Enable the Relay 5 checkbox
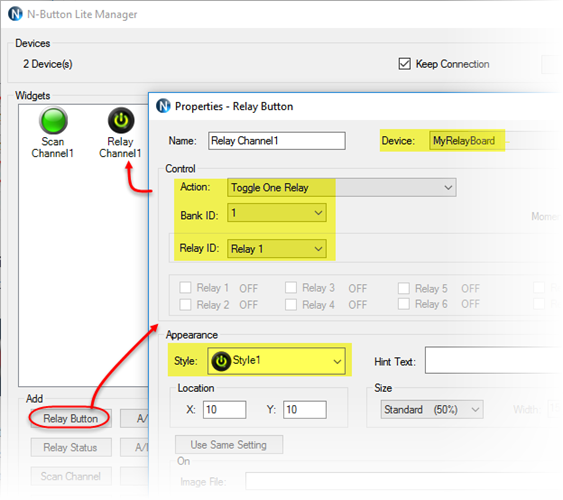The height and width of the screenshot is (500, 563). (x=404, y=288)
